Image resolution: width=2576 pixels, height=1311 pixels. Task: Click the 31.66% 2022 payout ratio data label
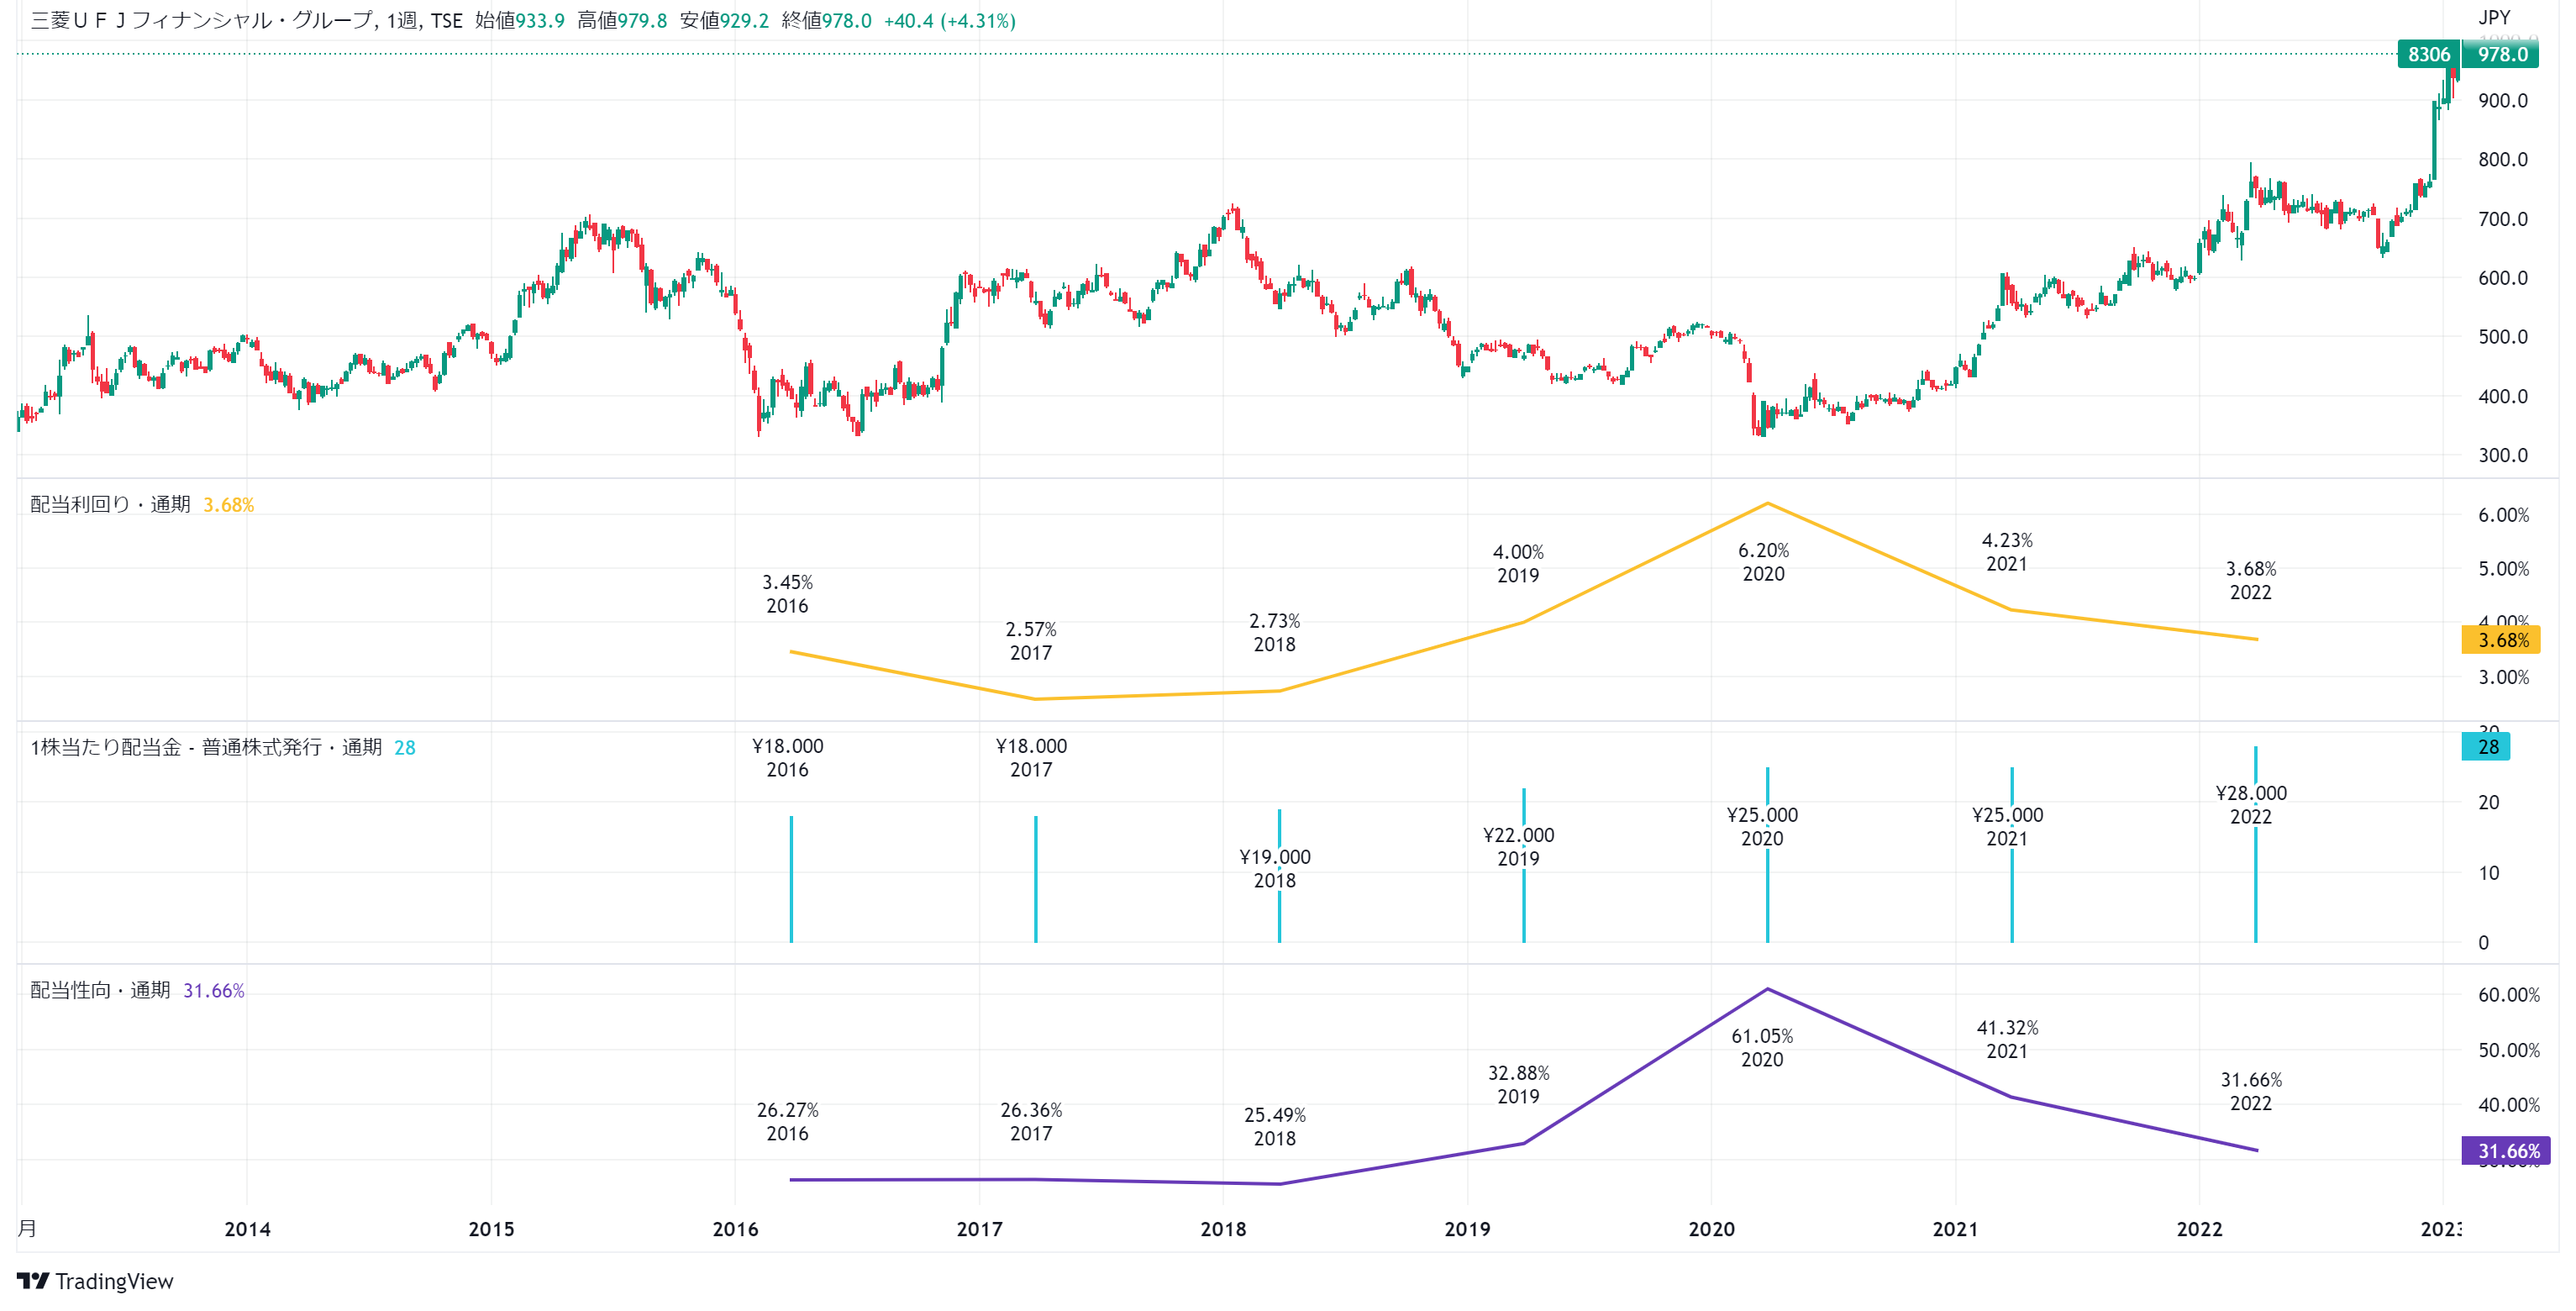click(2251, 1092)
